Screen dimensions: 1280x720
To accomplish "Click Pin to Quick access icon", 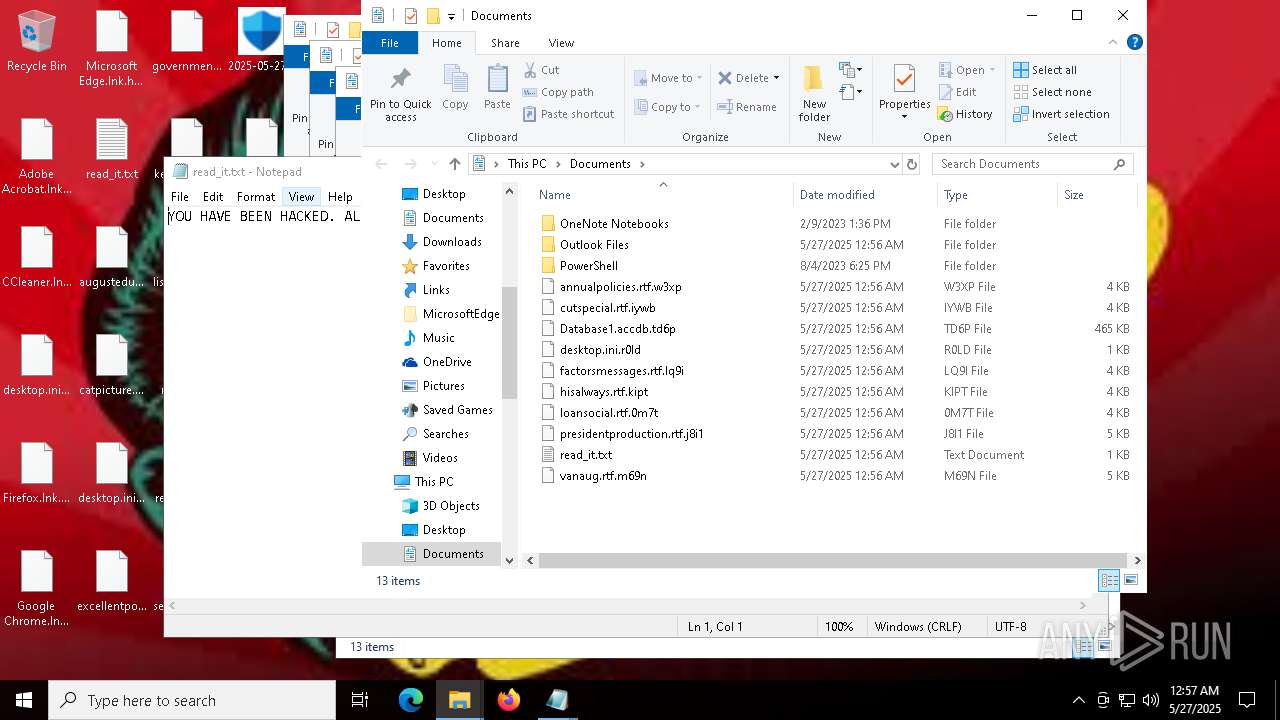I will pos(401,80).
